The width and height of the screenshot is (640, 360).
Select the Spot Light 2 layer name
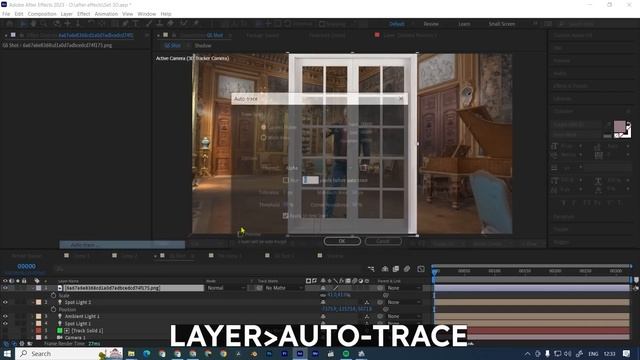pos(78,302)
